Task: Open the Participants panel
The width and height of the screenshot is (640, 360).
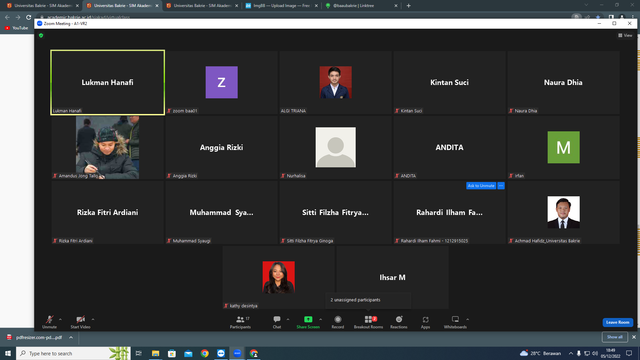Action: tap(240, 322)
